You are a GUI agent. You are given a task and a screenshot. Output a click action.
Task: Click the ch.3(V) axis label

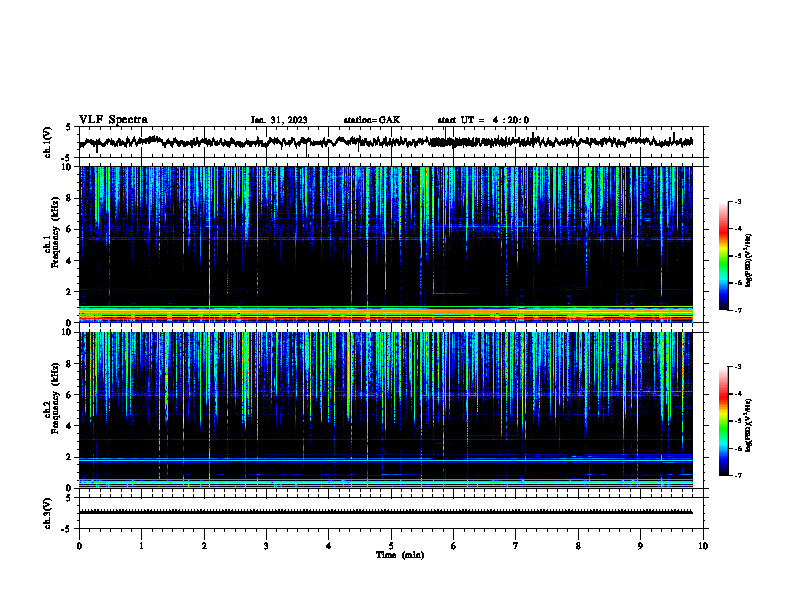[48, 513]
